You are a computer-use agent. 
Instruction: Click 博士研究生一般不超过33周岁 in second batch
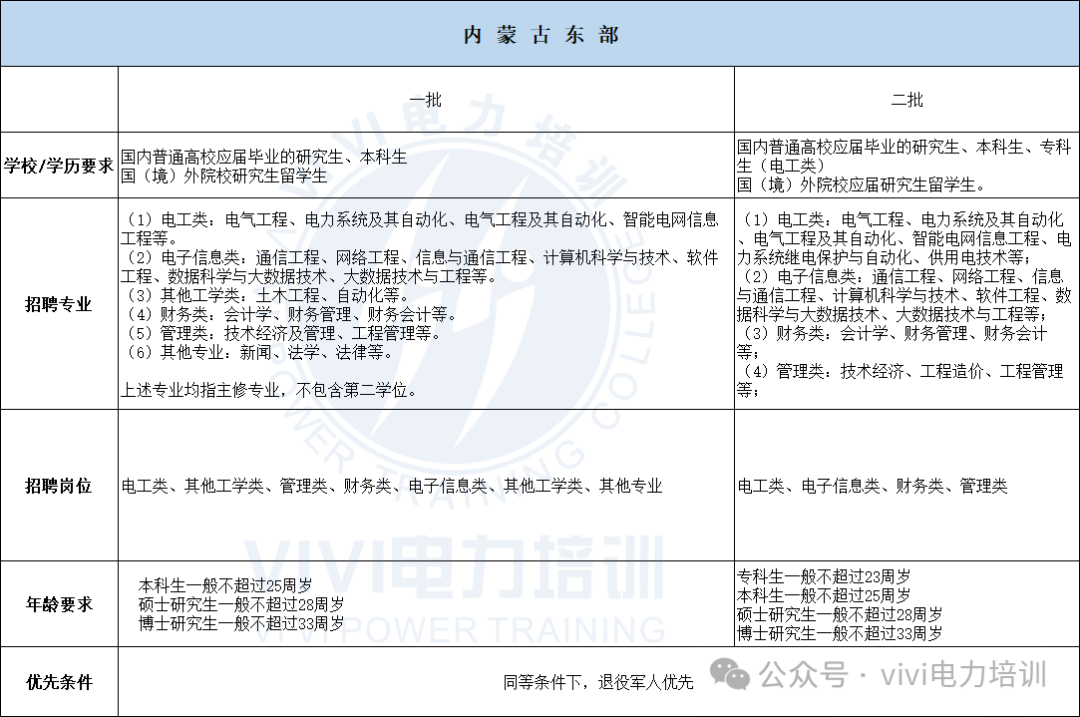coord(840,633)
